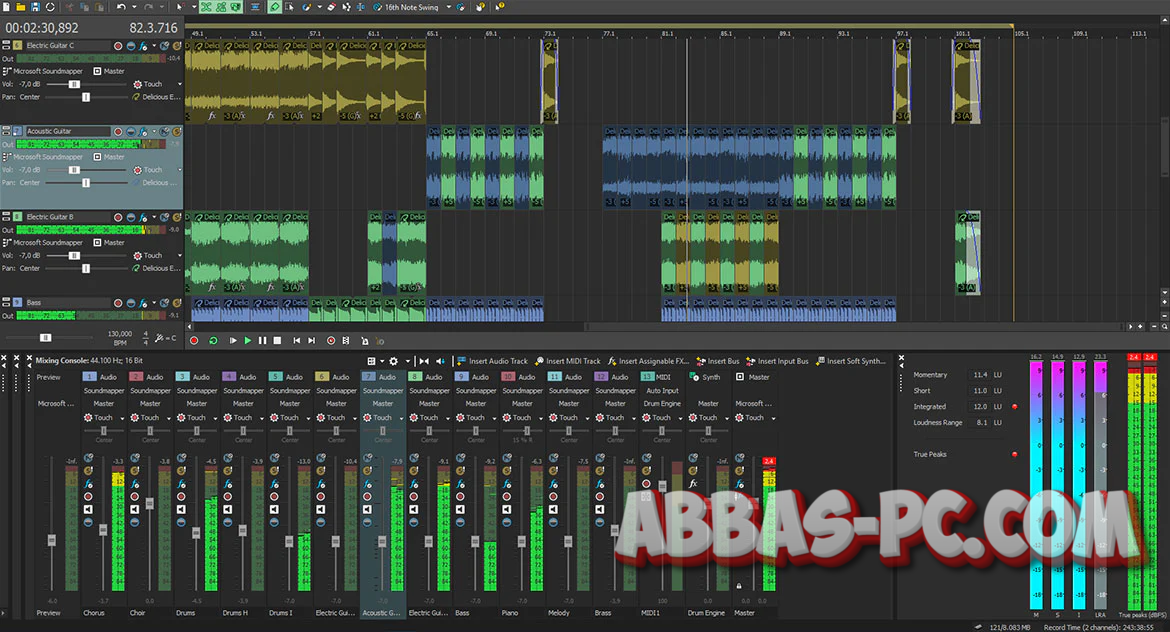Screen dimensions: 1170x632
Task: Expand the FX dropdown arrow on Electric Guitar C
Action: (x=153, y=45)
